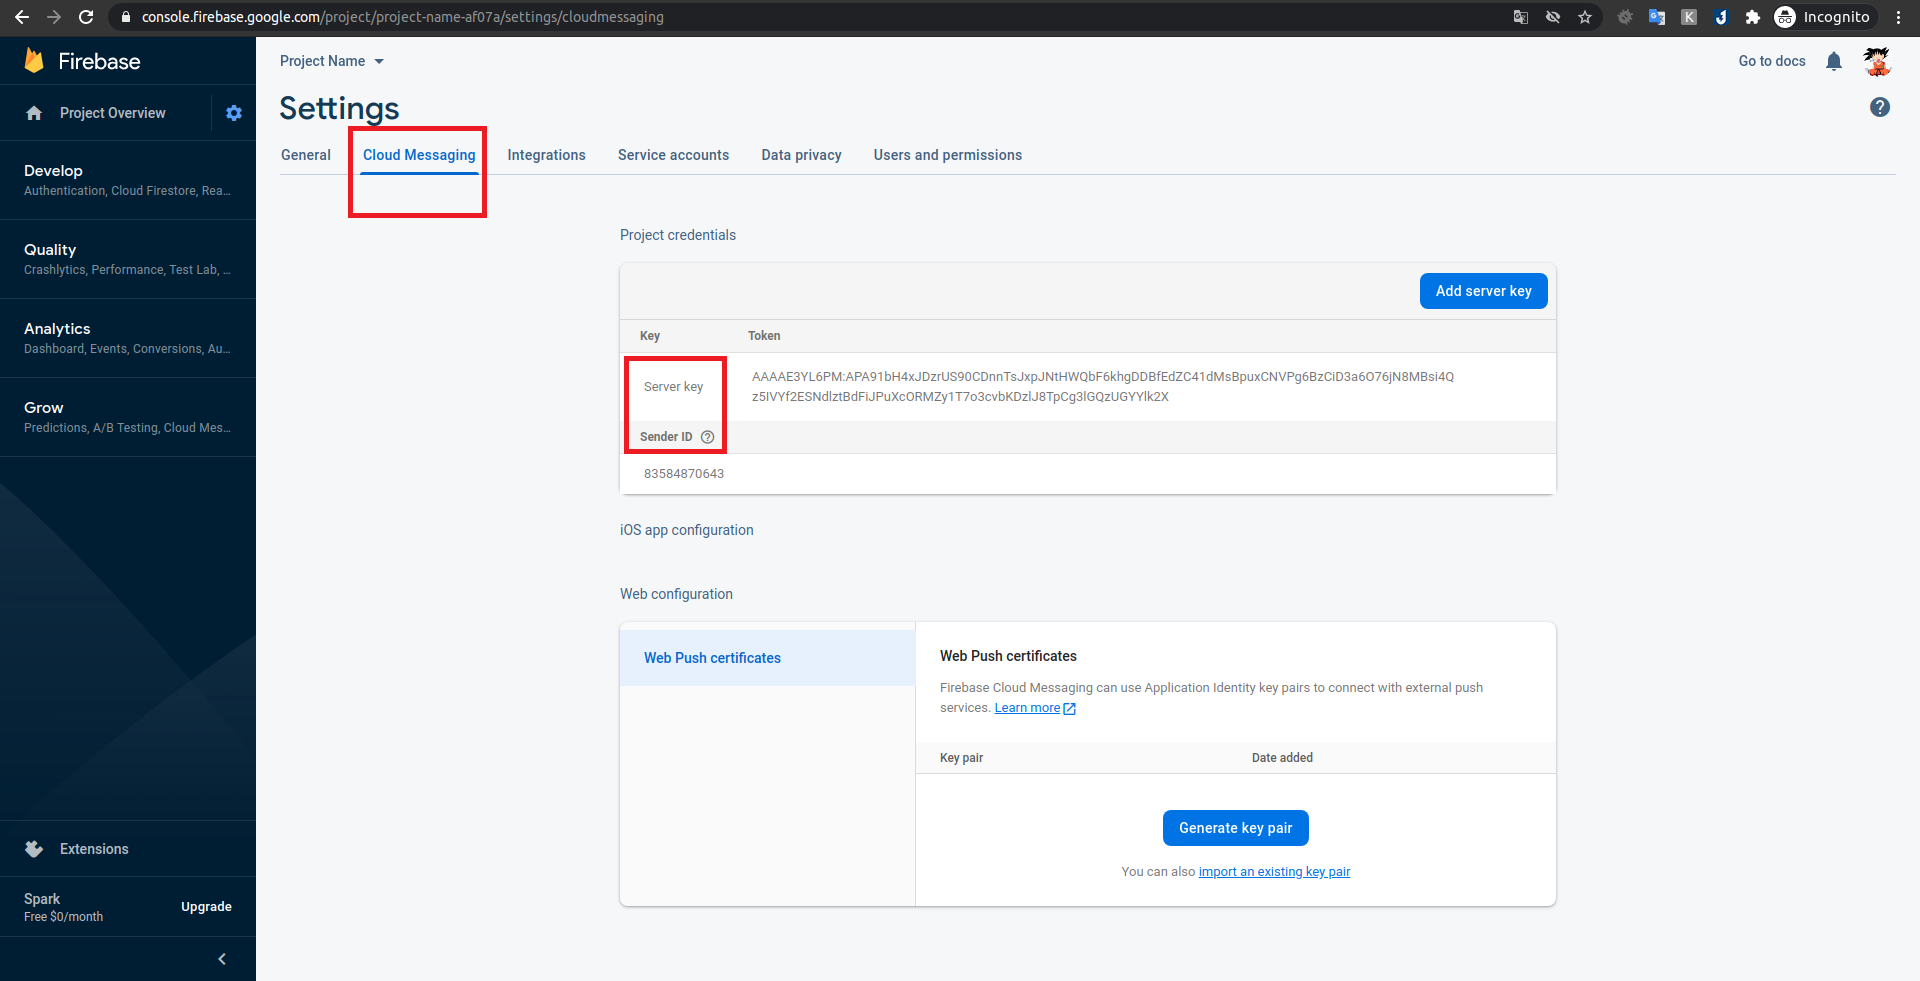Open the Chrome three-dot menu
Image resolution: width=1920 pixels, height=981 pixels.
coord(1898,17)
